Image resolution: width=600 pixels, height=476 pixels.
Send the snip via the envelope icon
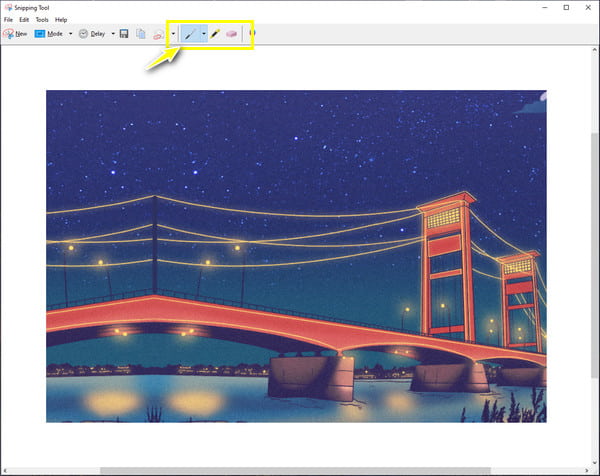pos(158,35)
